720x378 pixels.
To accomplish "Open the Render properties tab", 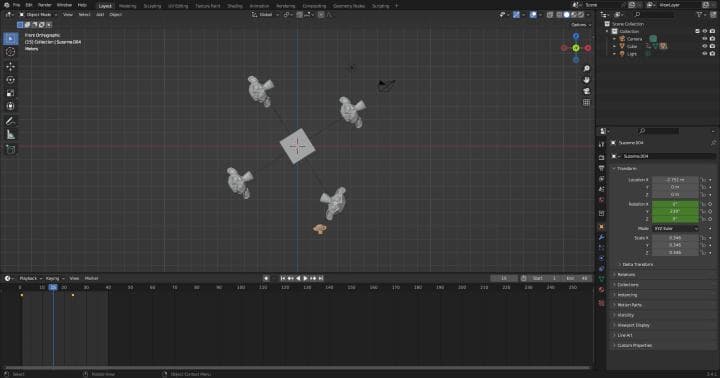I will [x=602, y=158].
